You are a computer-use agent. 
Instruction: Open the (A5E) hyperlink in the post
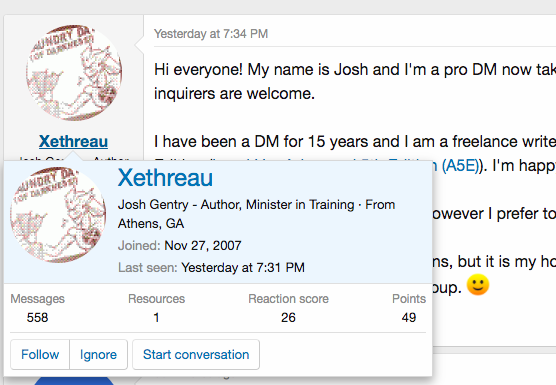[461, 166]
